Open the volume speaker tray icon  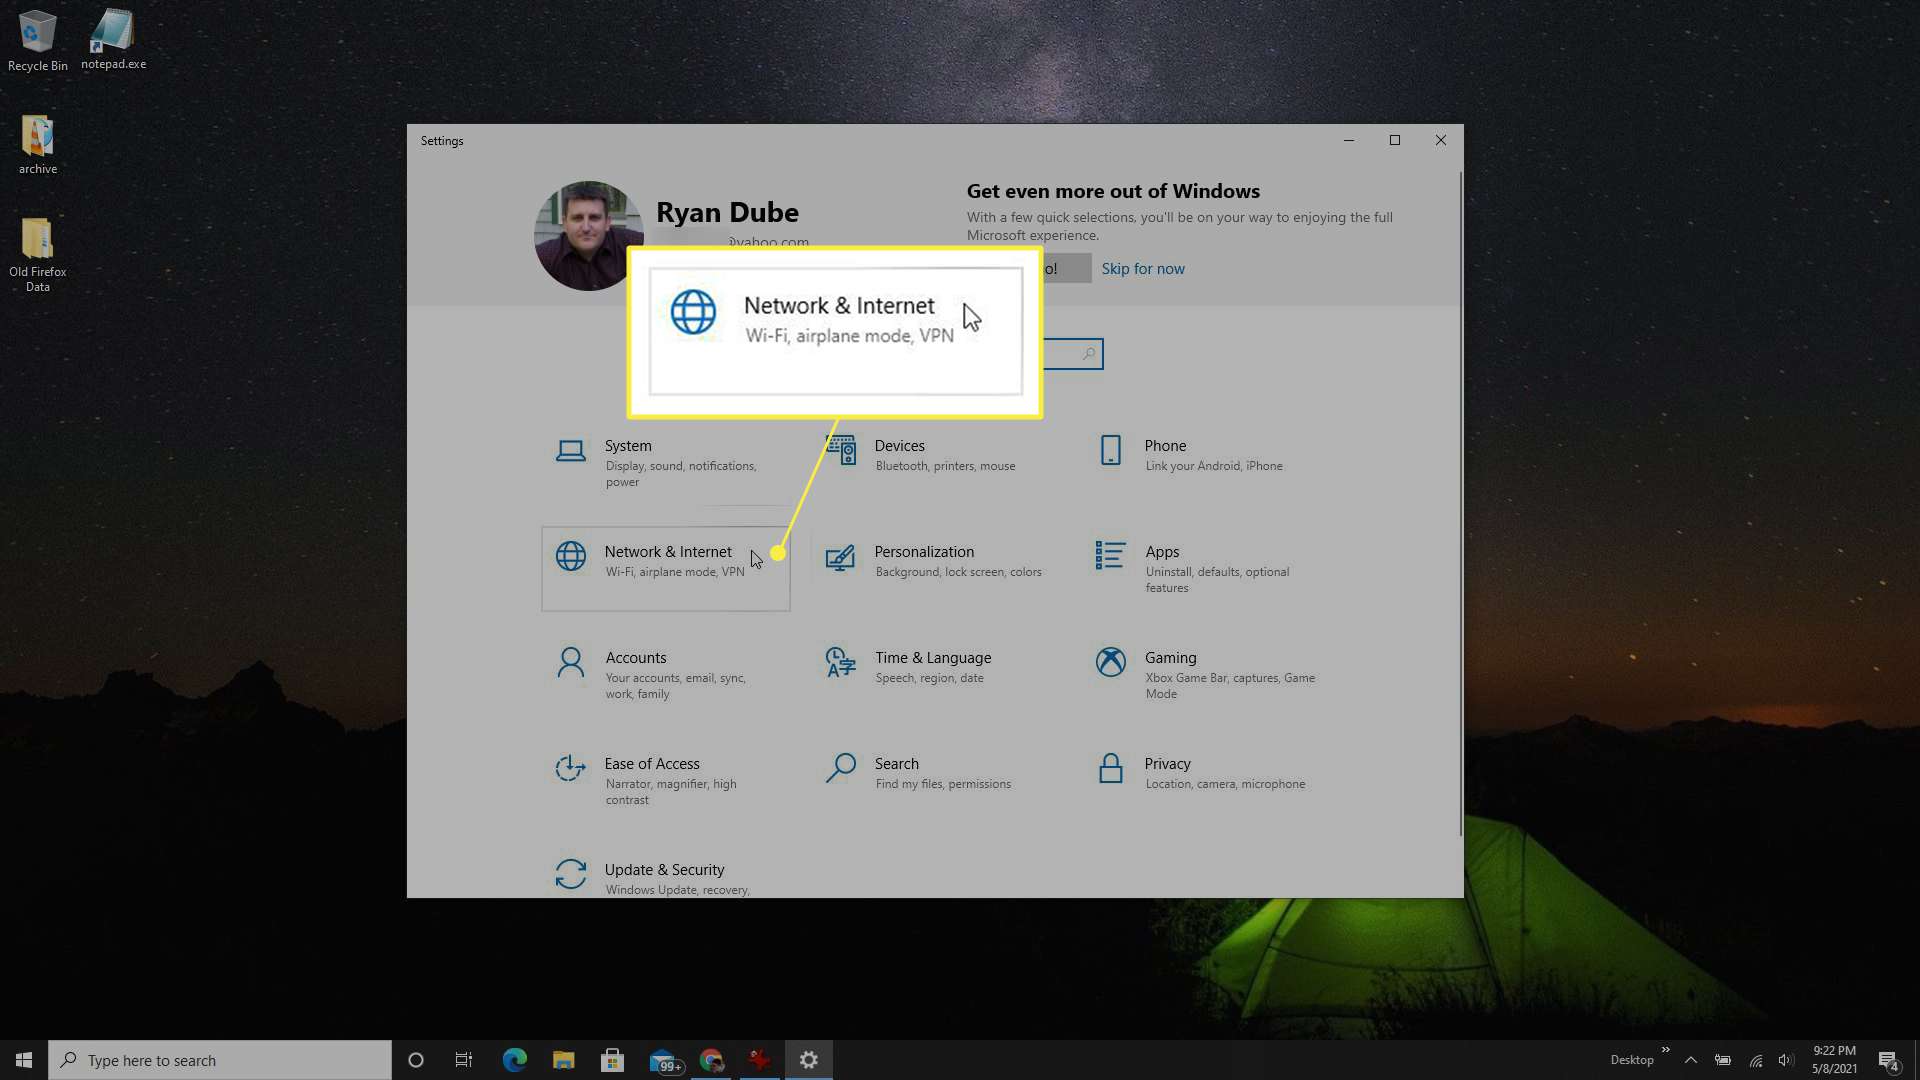[x=1786, y=1060]
